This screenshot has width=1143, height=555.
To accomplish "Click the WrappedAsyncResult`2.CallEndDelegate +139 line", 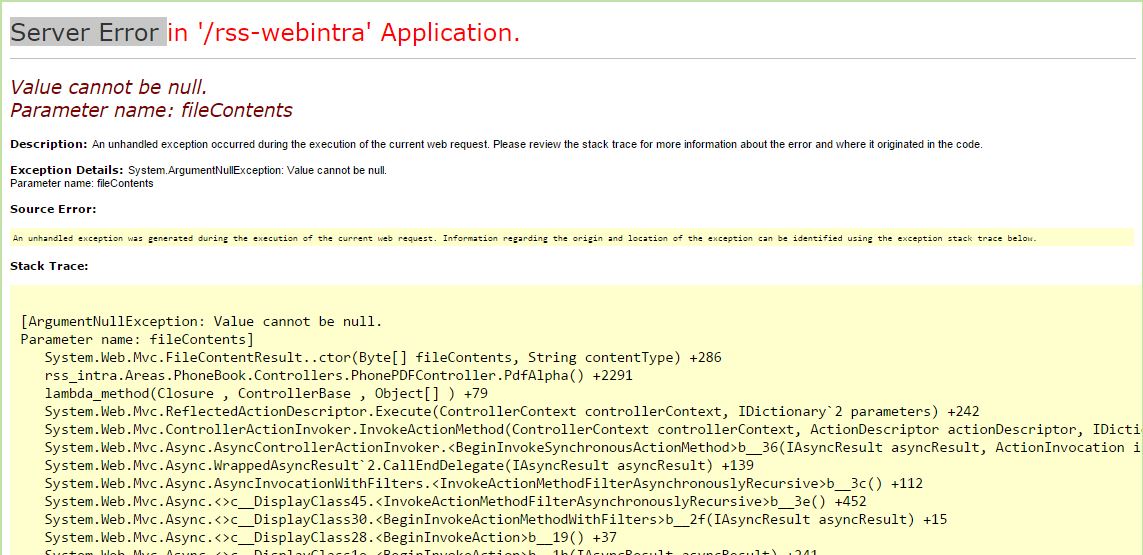I will click(x=399, y=465).
